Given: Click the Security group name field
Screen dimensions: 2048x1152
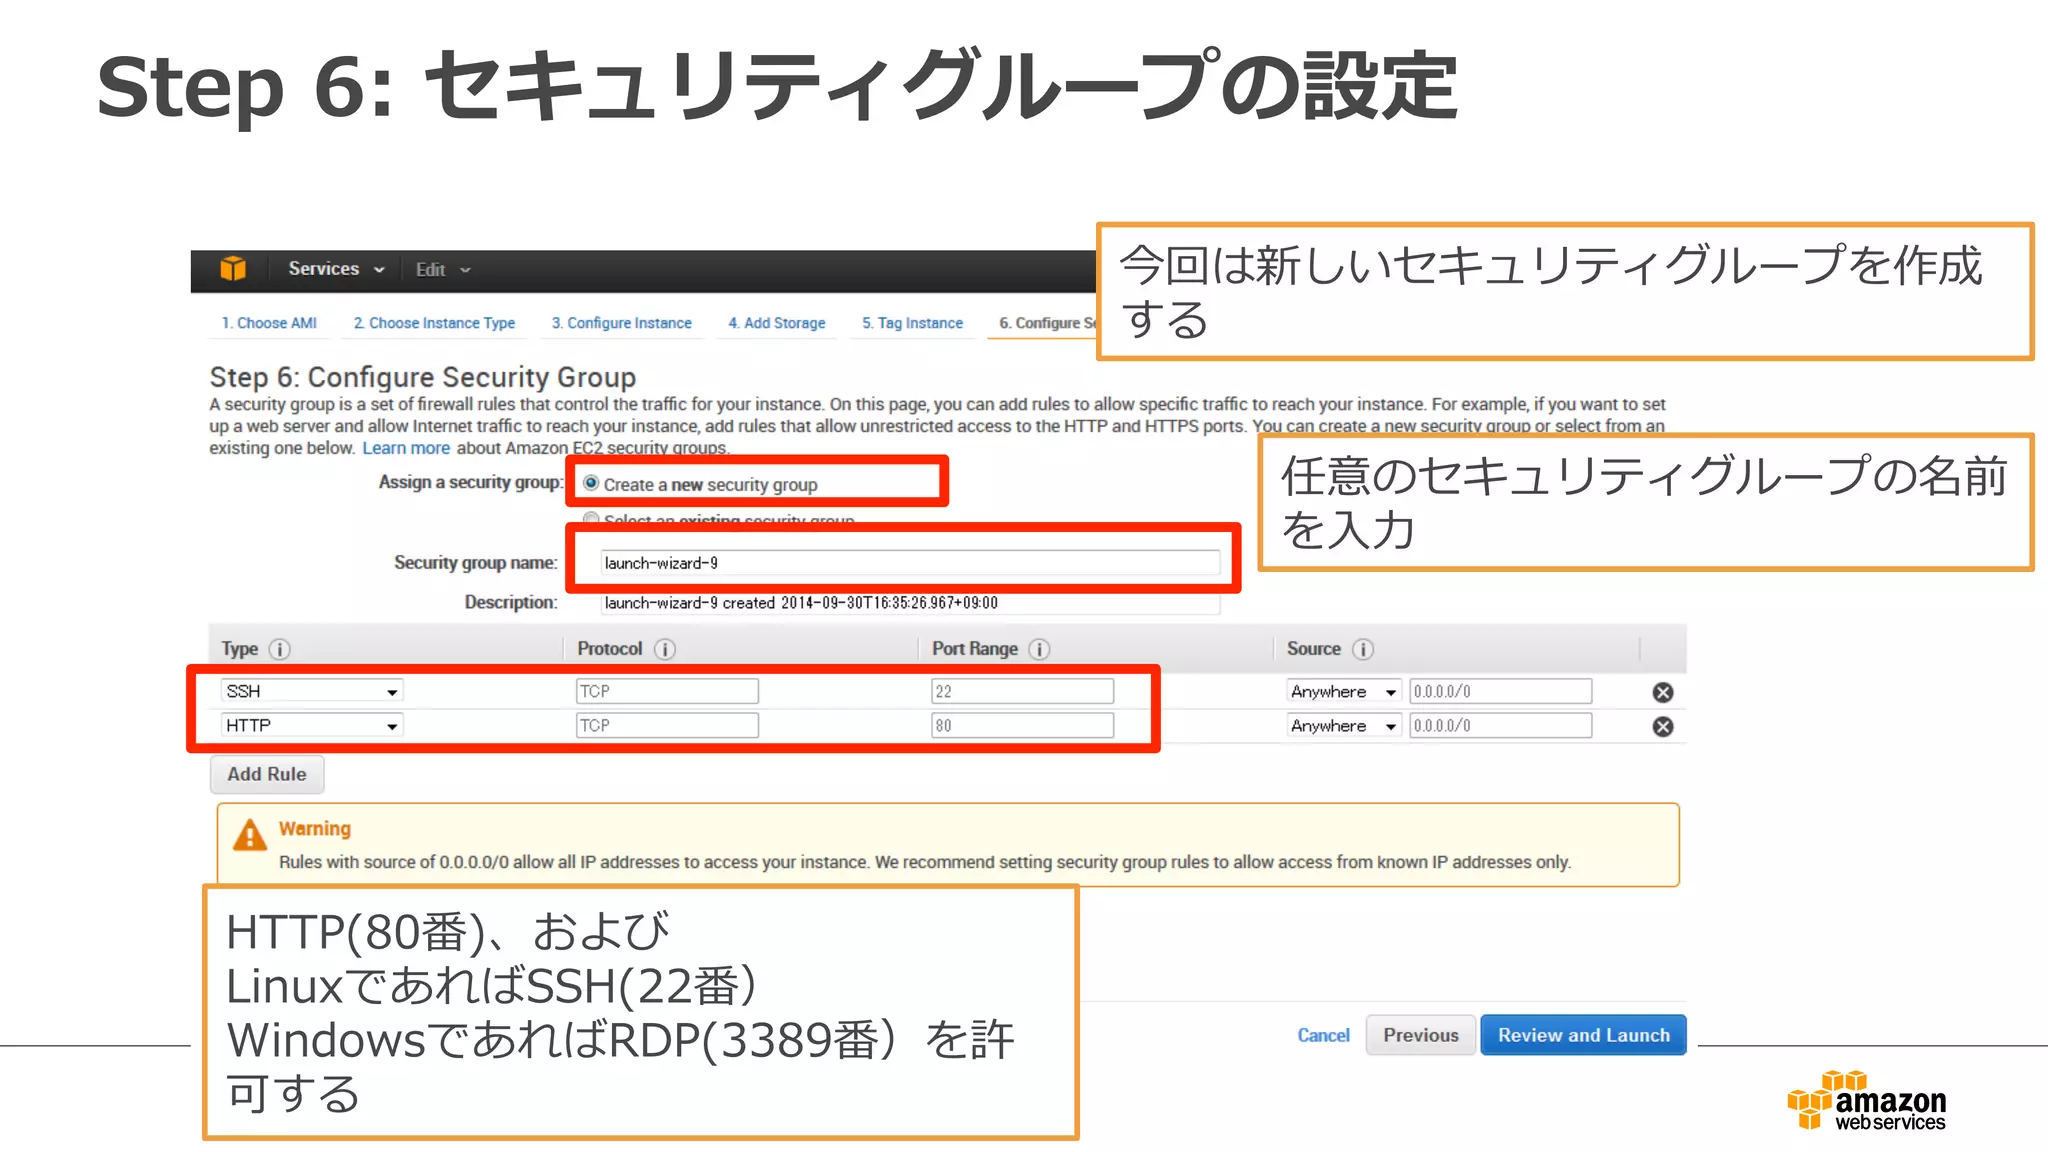Looking at the screenshot, I should [910, 563].
